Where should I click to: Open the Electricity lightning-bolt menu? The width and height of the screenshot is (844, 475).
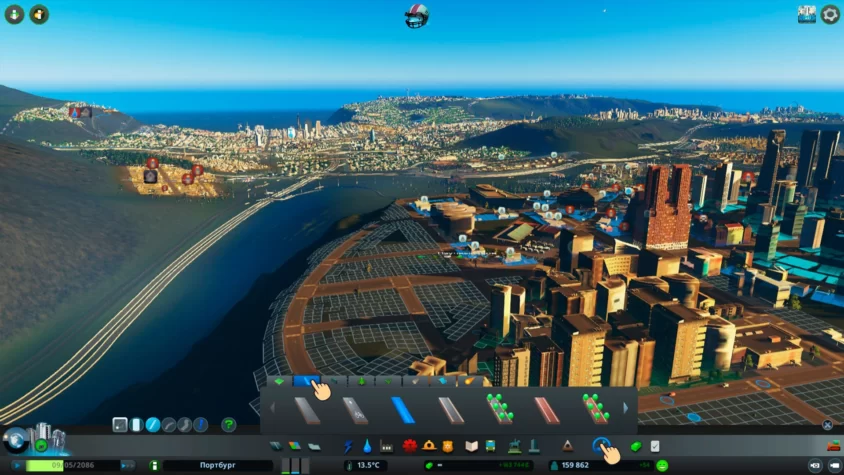348,446
